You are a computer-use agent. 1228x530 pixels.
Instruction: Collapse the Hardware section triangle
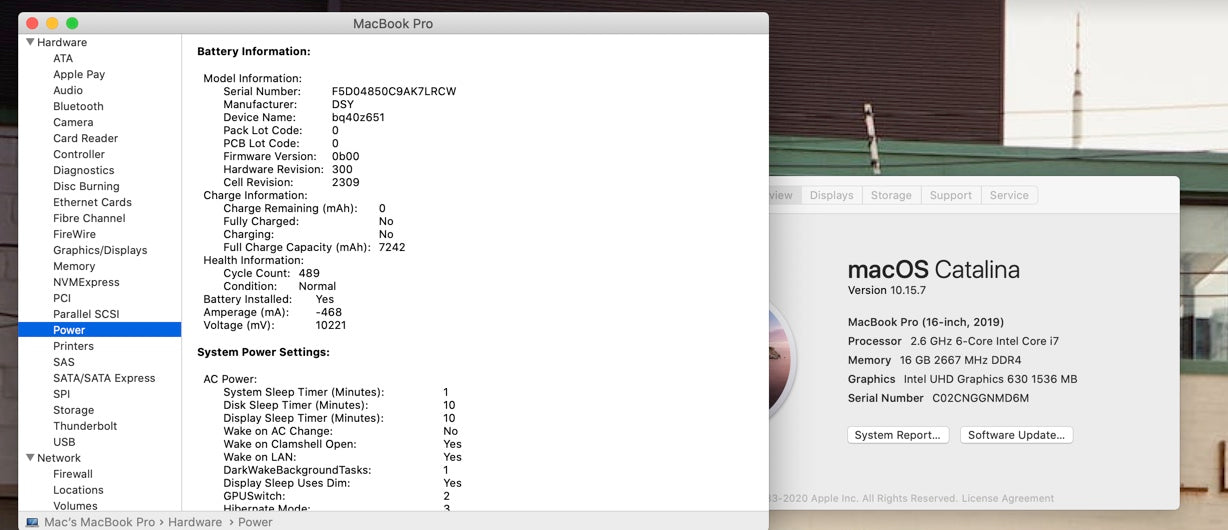[30, 42]
